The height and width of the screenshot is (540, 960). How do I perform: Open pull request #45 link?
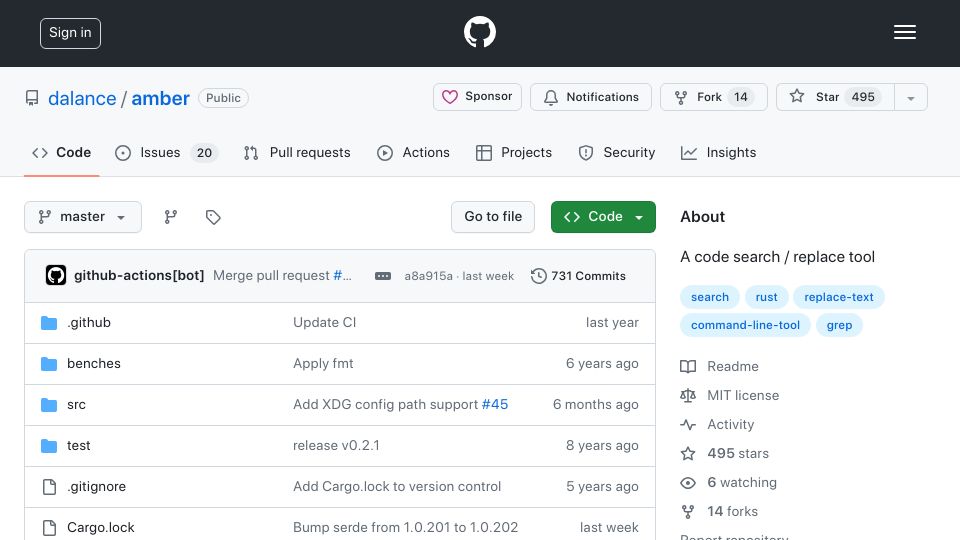495,405
